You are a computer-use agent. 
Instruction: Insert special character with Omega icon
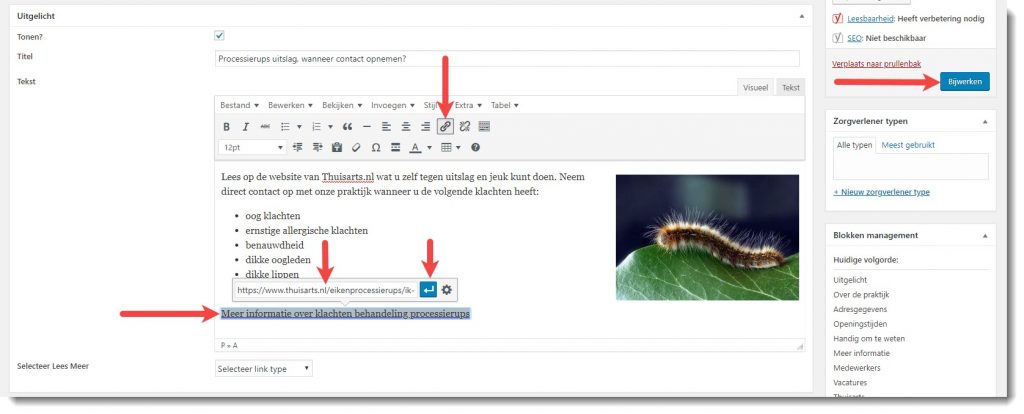coord(376,148)
